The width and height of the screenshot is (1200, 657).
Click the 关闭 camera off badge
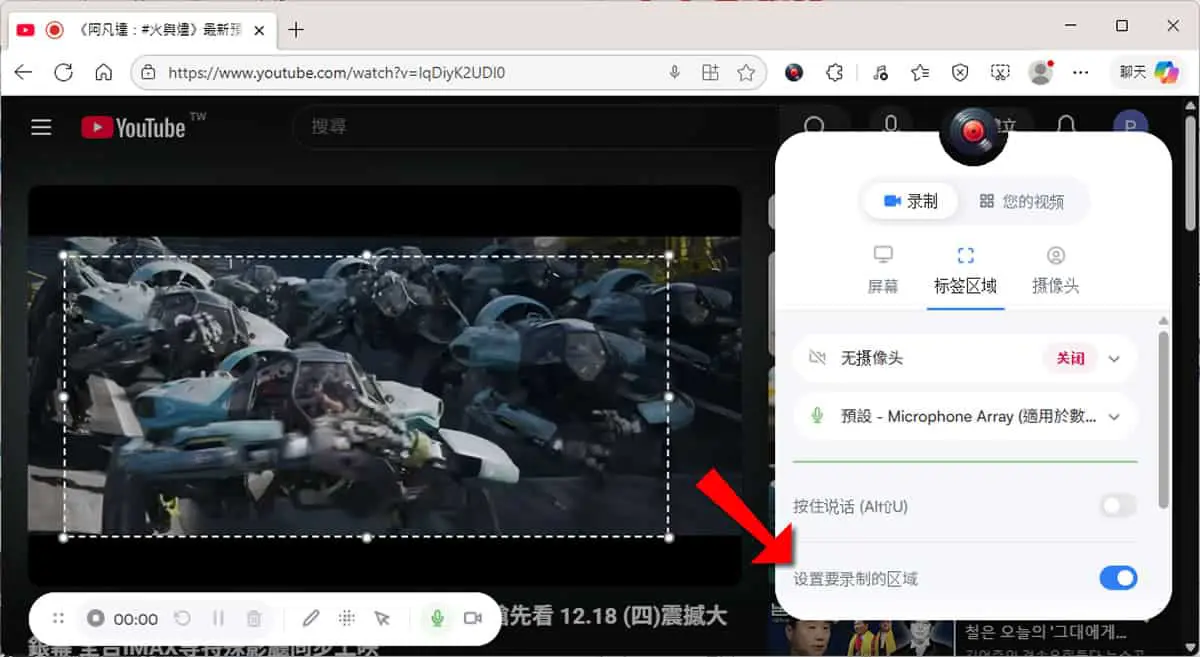point(1070,358)
